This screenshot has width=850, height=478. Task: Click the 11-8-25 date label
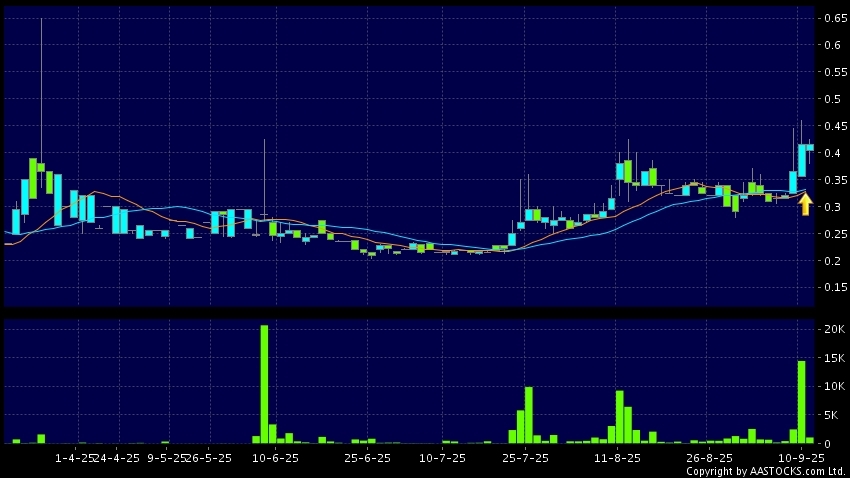pos(617,458)
